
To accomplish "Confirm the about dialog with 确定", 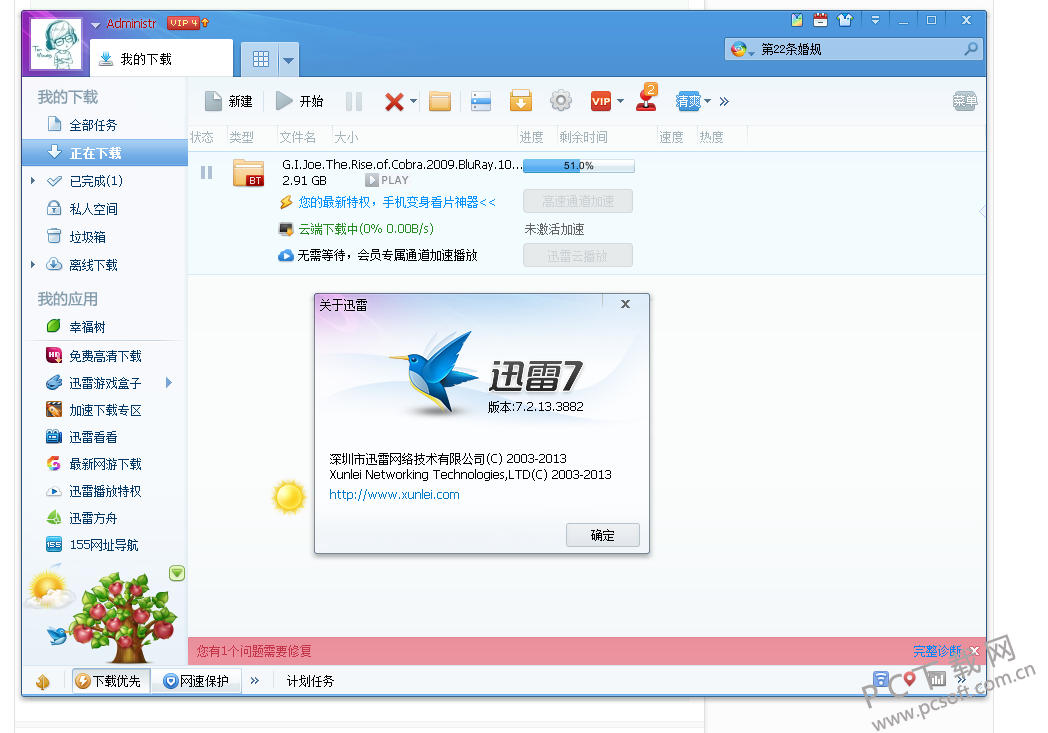I will point(603,535).
